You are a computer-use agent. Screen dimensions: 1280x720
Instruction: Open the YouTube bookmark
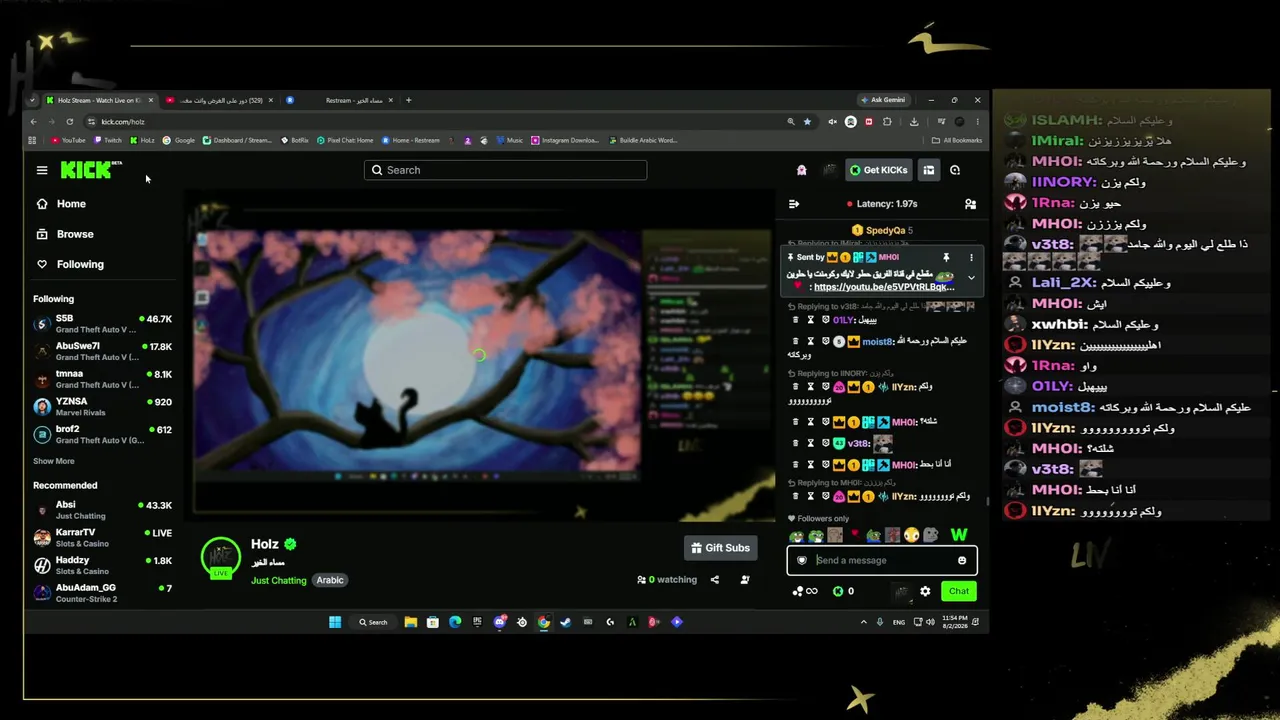coord(68,140)
